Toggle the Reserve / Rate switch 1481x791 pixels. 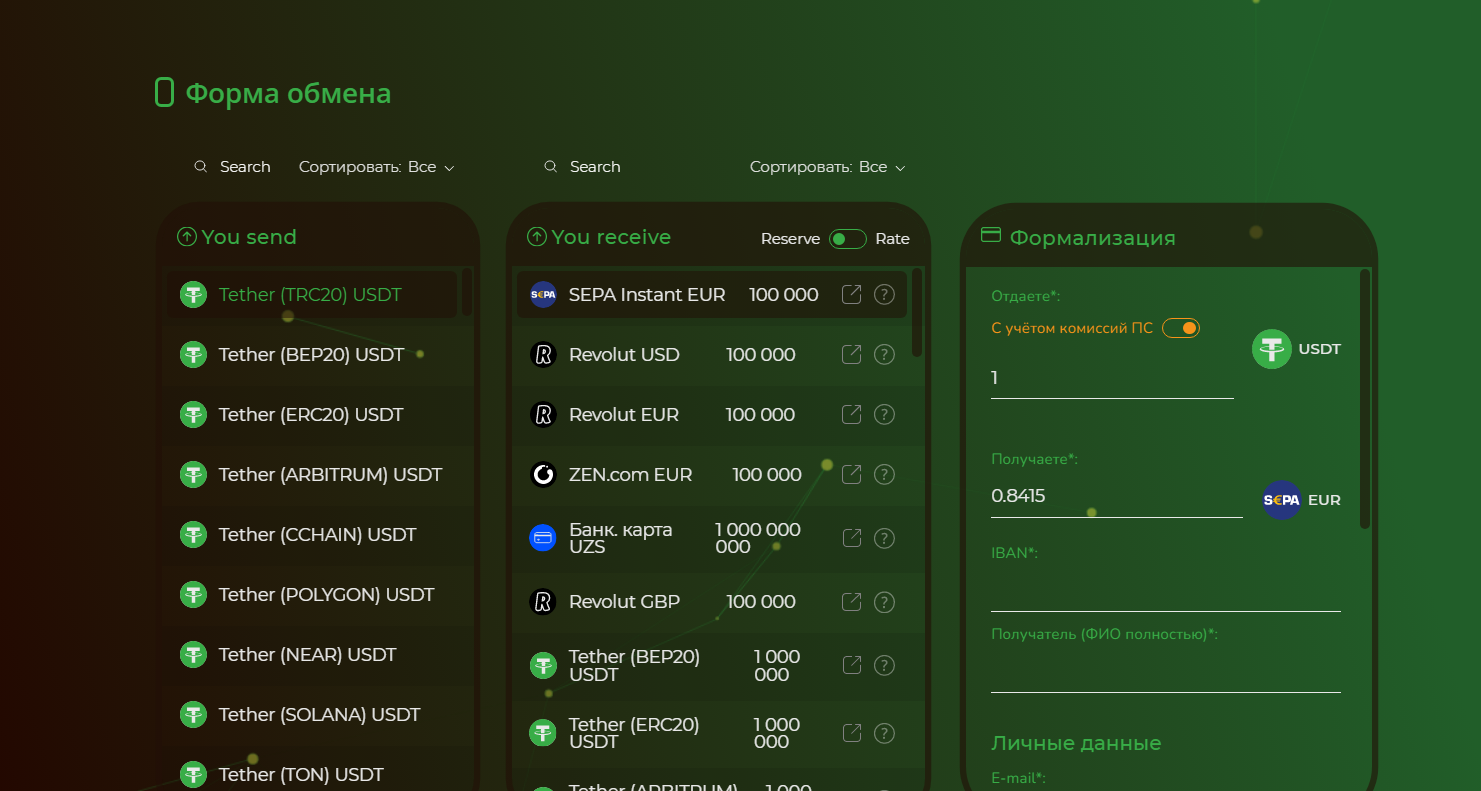(848, 239)
